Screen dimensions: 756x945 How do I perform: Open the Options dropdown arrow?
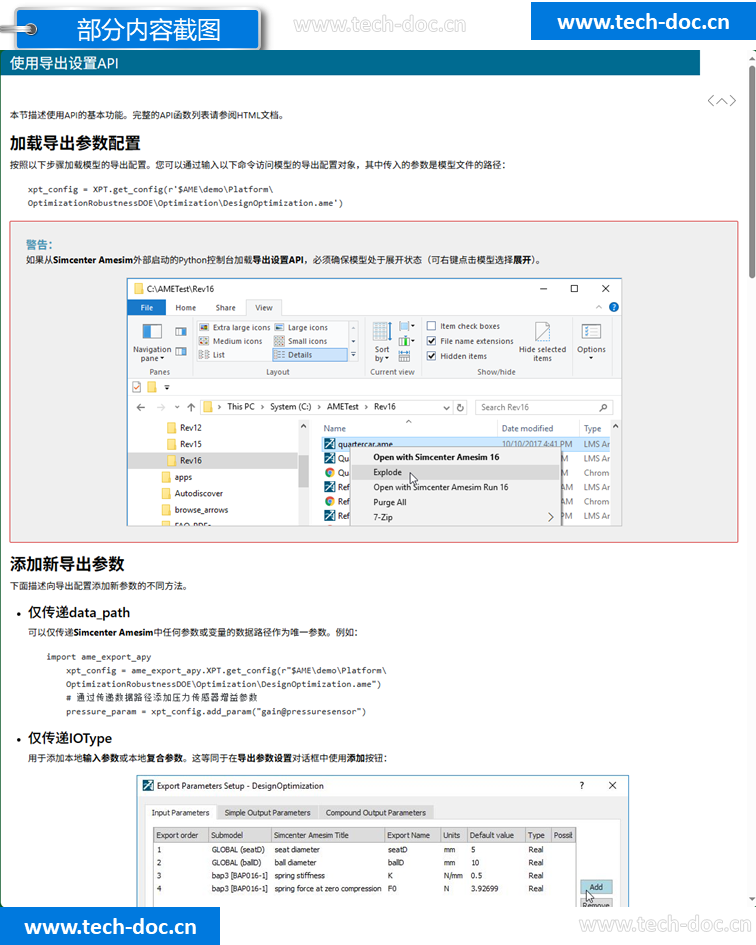click(x=591, y=359)
